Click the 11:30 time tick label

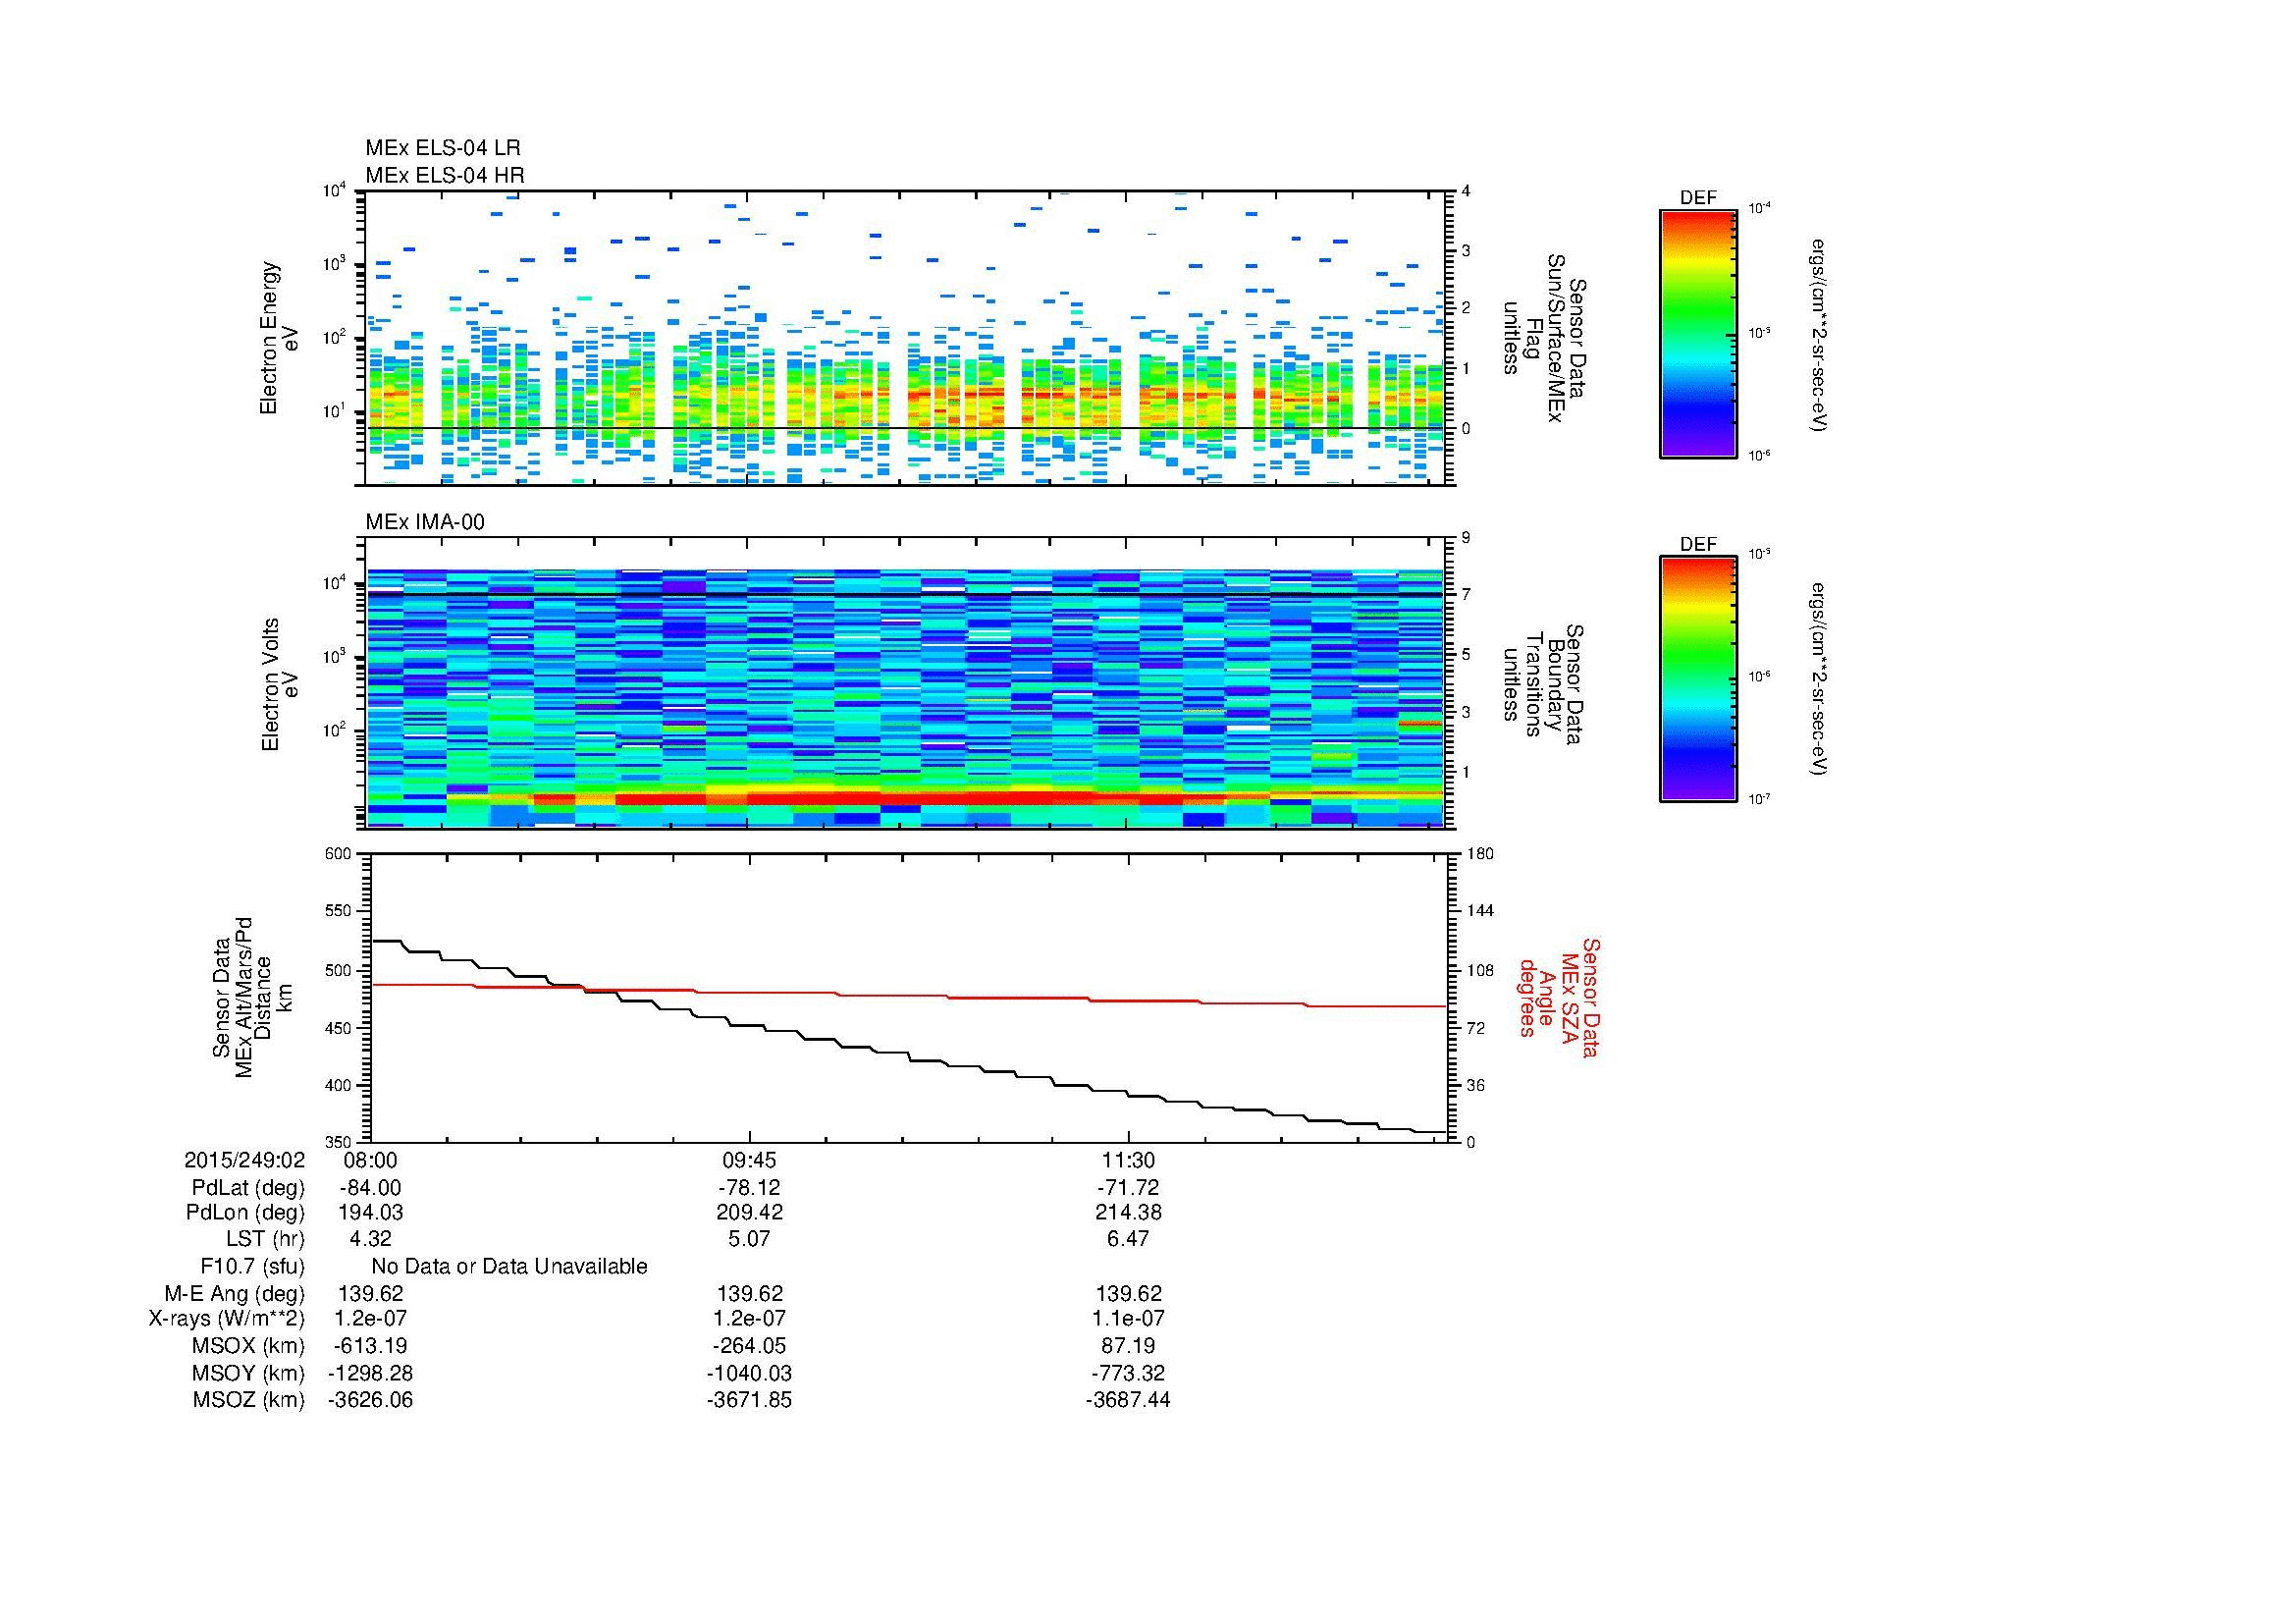[1129, 1161]
